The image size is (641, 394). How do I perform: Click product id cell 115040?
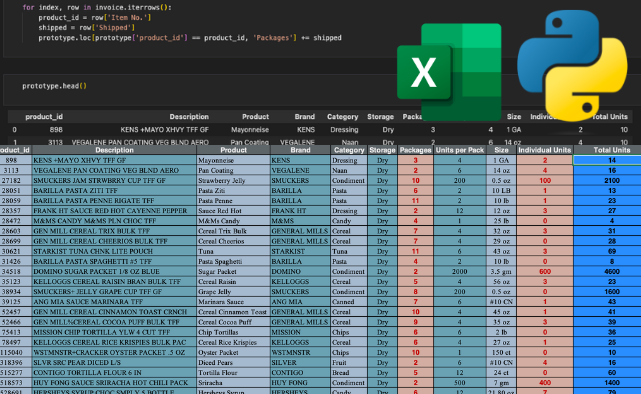point(16,352)
